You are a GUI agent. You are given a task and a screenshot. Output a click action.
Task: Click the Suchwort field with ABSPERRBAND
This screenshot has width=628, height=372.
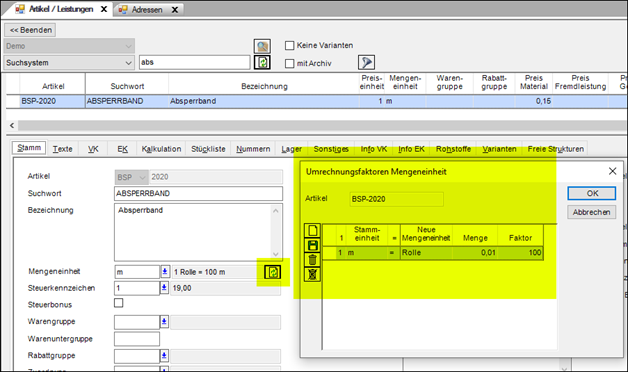click(198, 193)
